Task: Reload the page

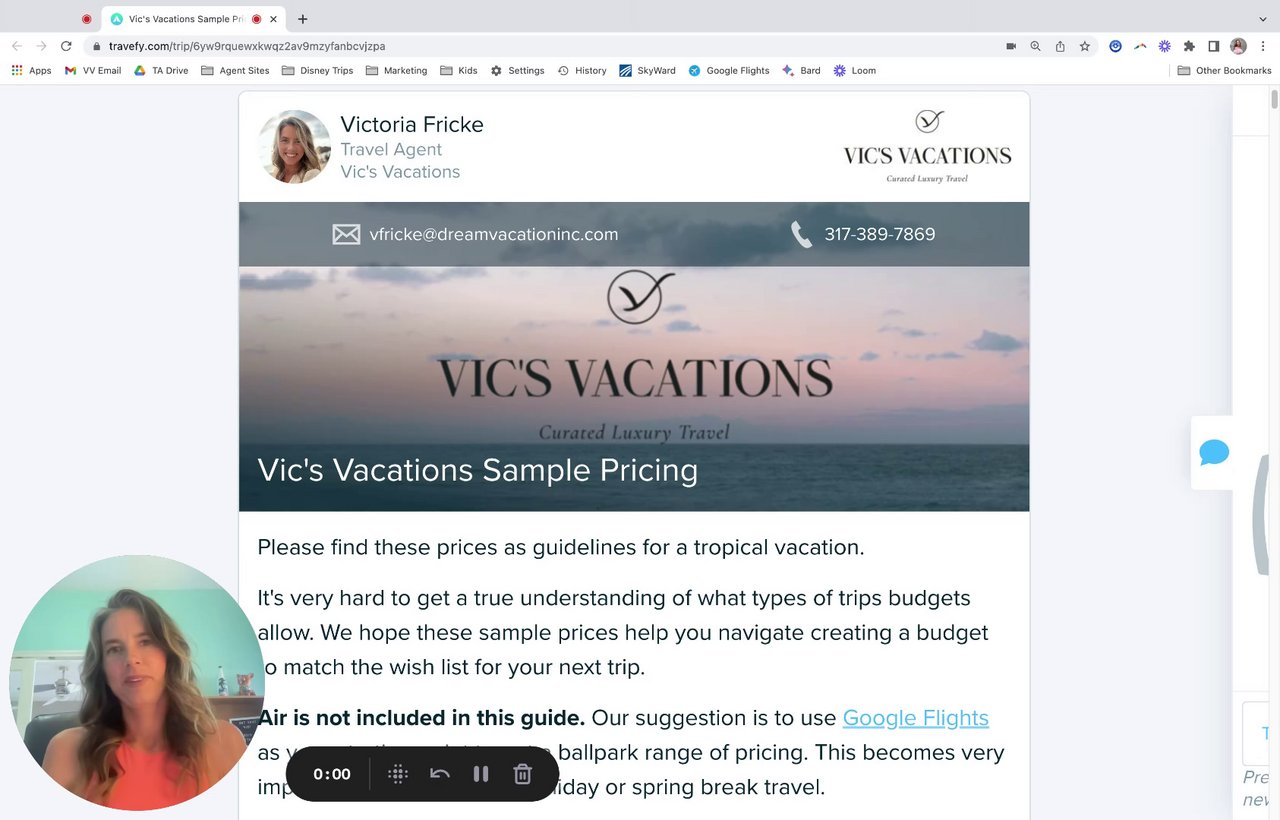Action: pyautogui.click(x=66, y=46)
